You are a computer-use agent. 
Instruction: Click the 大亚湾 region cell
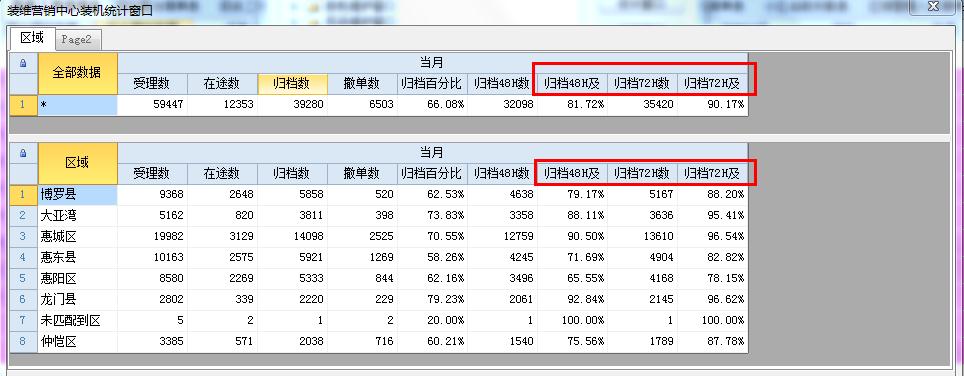click(x=77, y=216)
